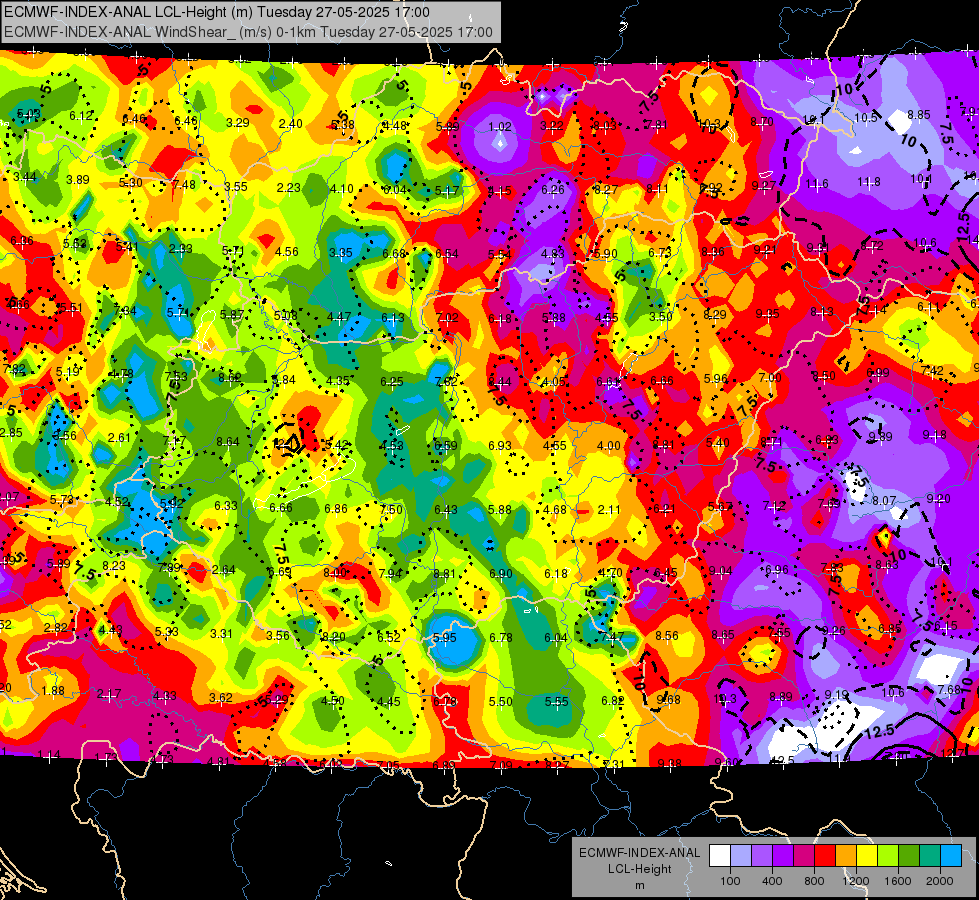Image resolution: width=979 pixels, height=900 pixels.
Task: Click the wind shear value 2.17
Action: tap(109, 695)
